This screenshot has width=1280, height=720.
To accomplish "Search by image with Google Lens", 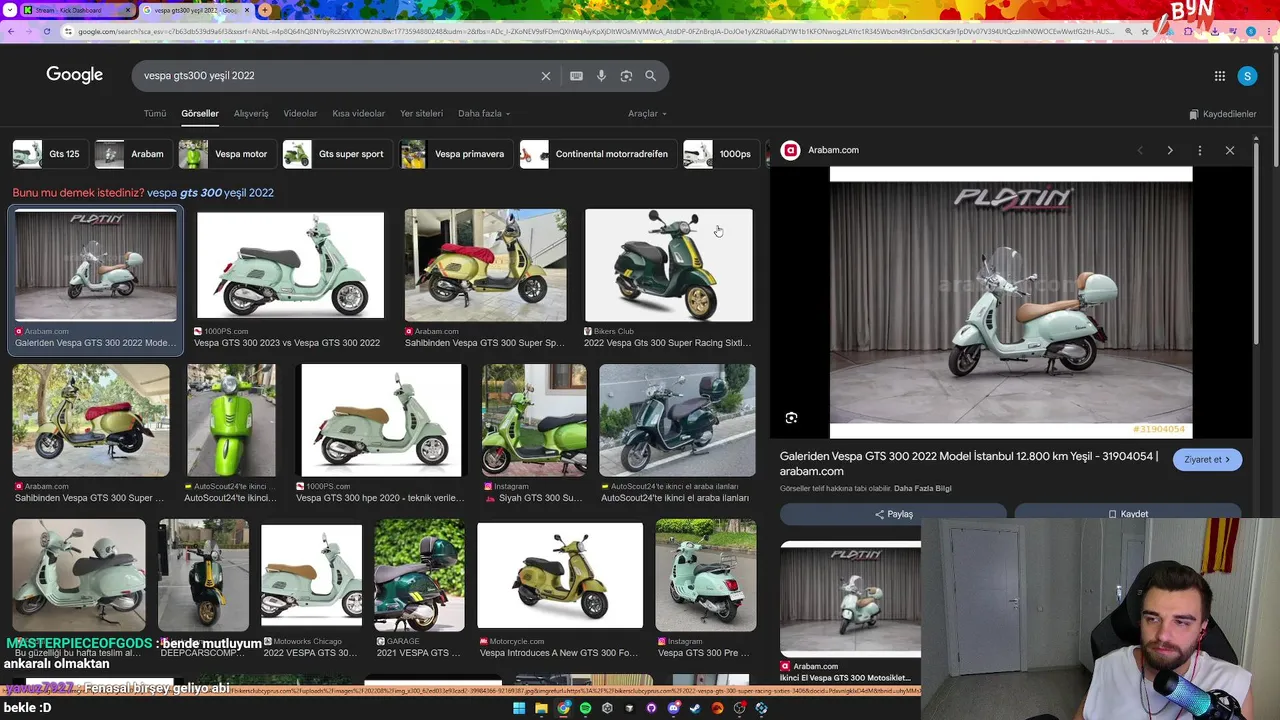I will 626,76.
